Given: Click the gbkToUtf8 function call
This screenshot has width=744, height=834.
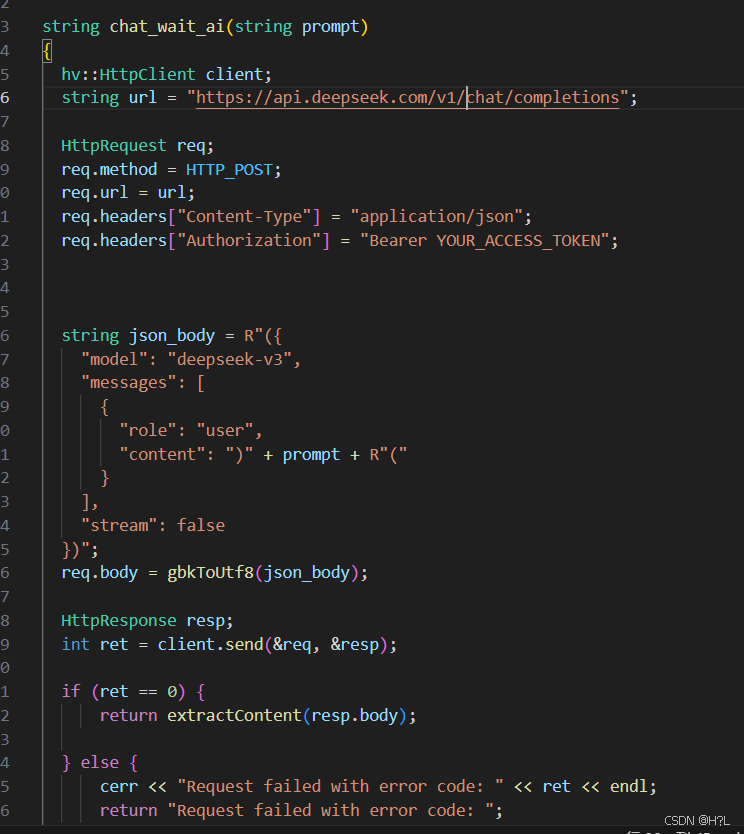Looking at the screenshot, I should (211, 573).
